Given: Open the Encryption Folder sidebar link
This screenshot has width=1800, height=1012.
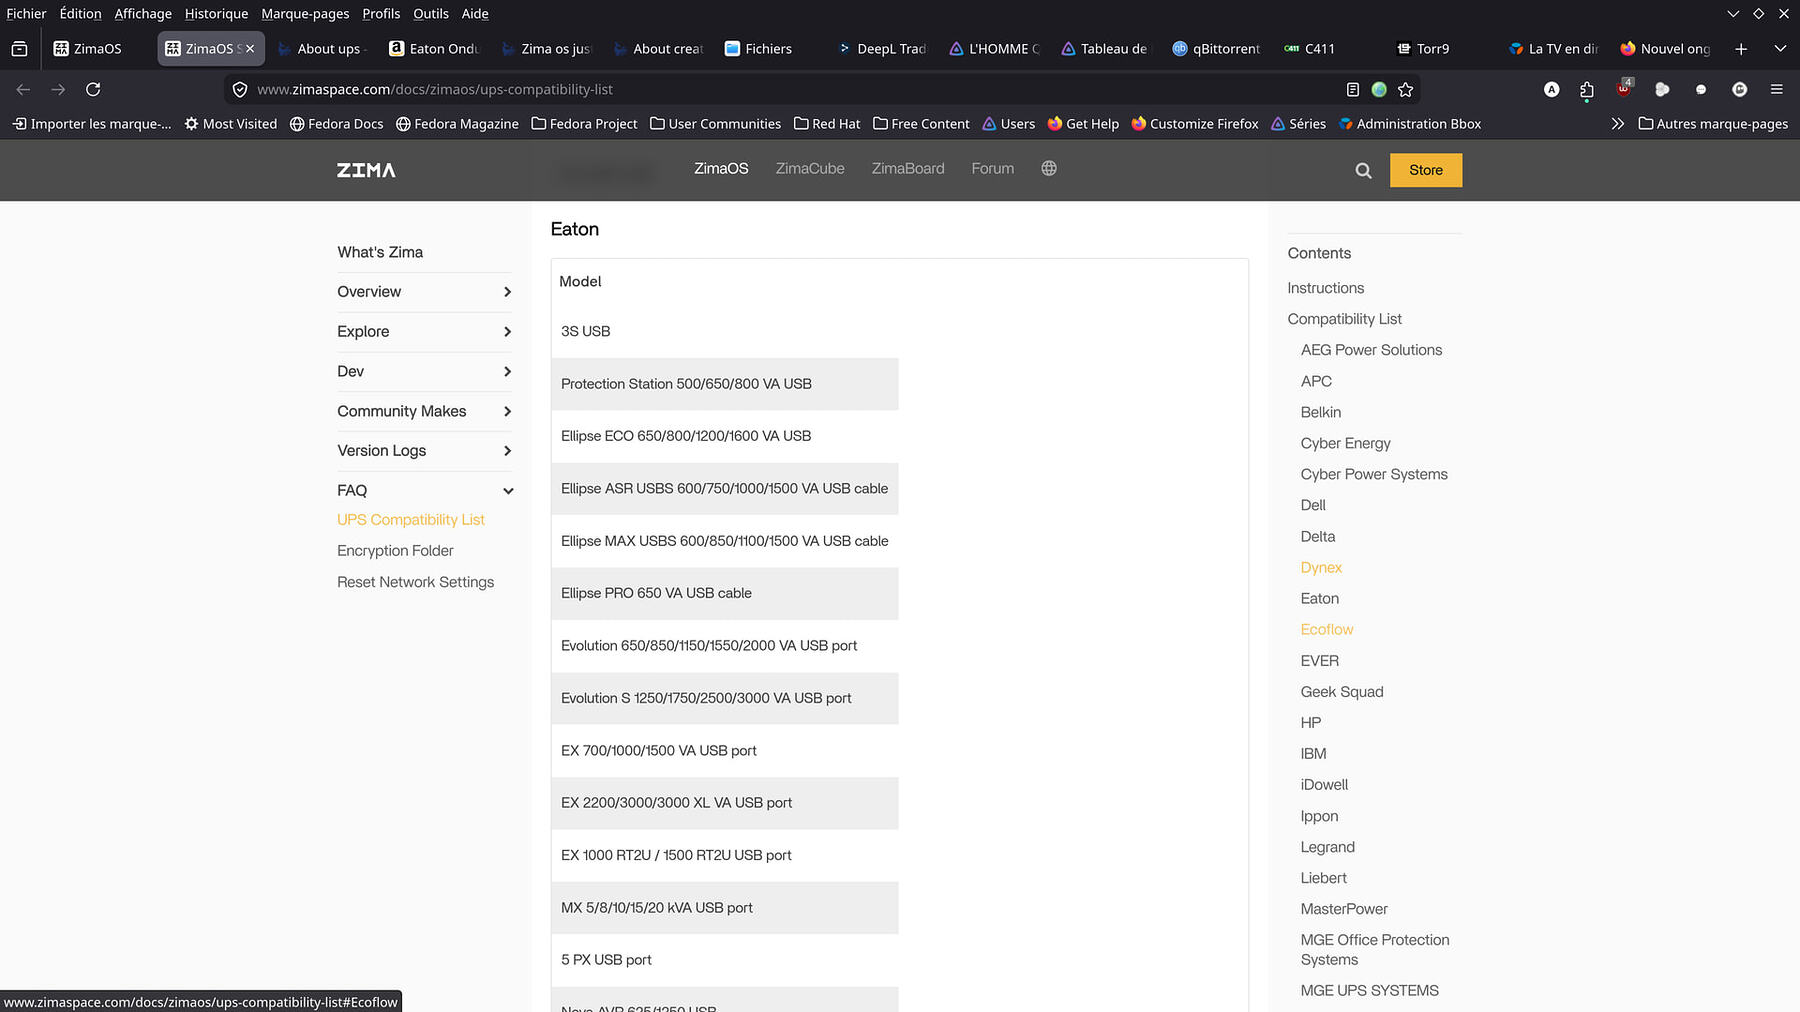Looking at the screenshot, I should tap(395, 551).
